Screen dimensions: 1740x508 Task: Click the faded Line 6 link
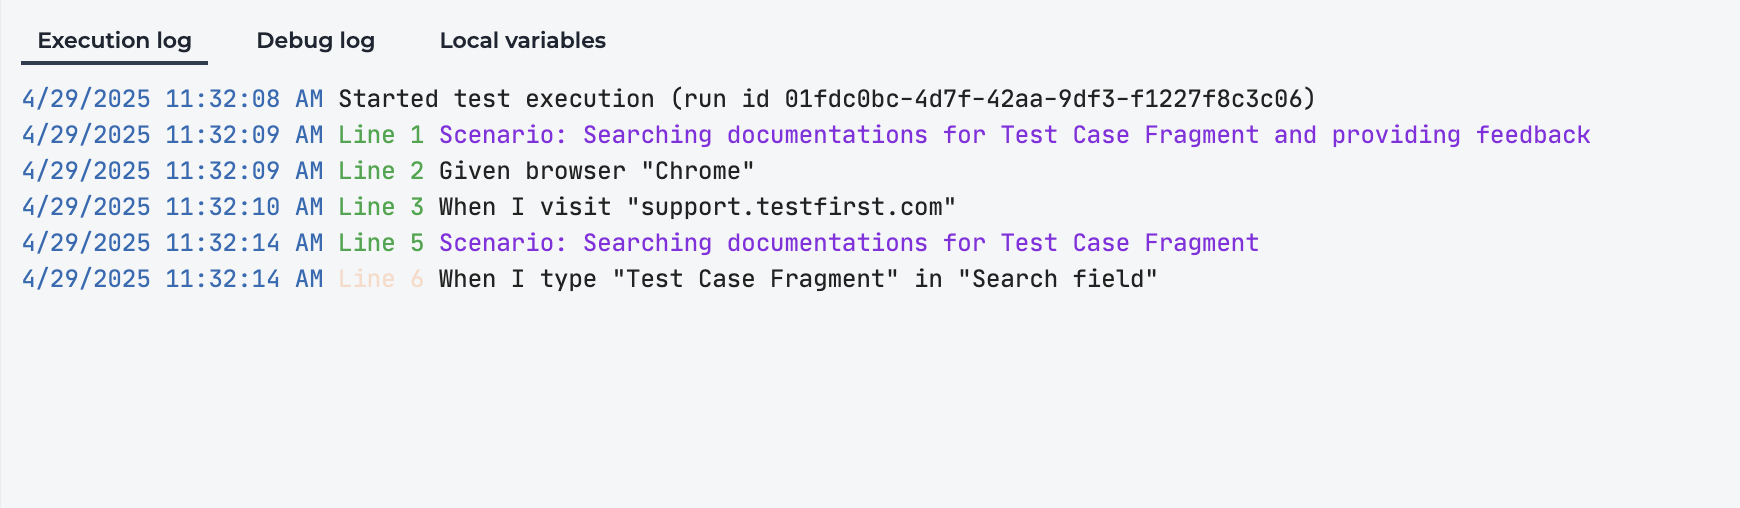[x=381, y=279]
